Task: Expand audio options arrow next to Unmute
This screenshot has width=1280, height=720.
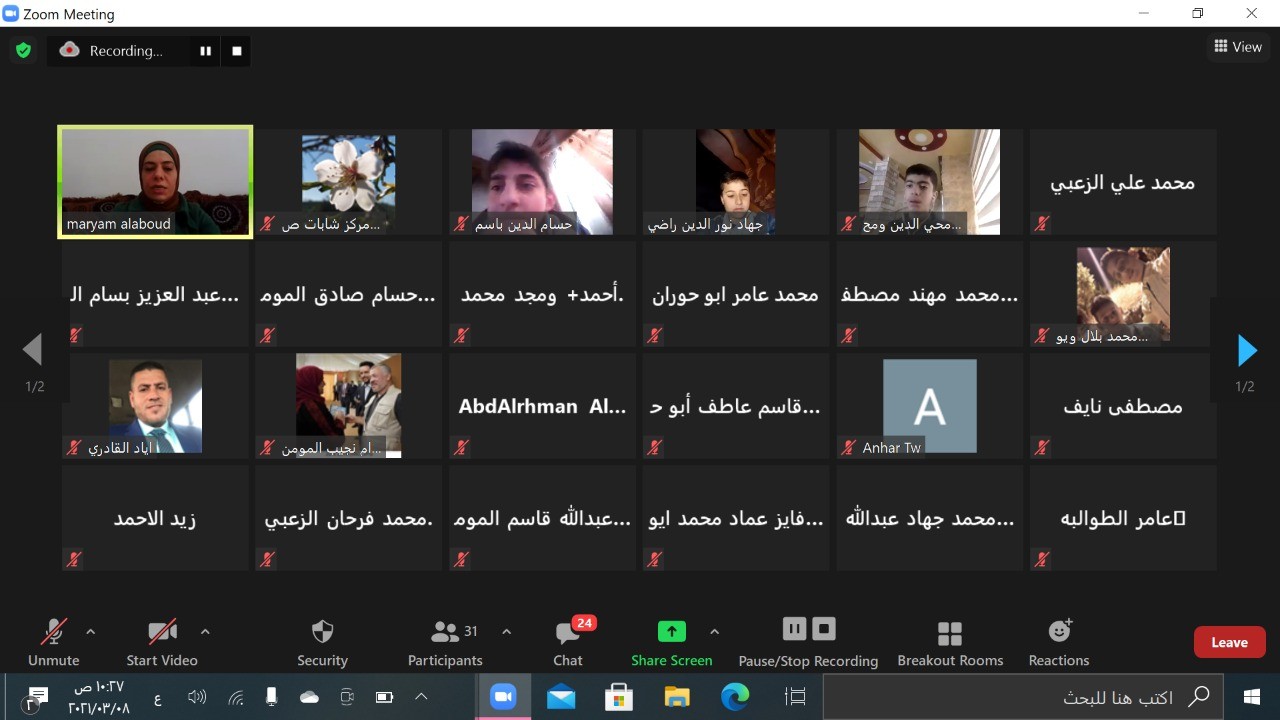Action: [x=91, y=632]
